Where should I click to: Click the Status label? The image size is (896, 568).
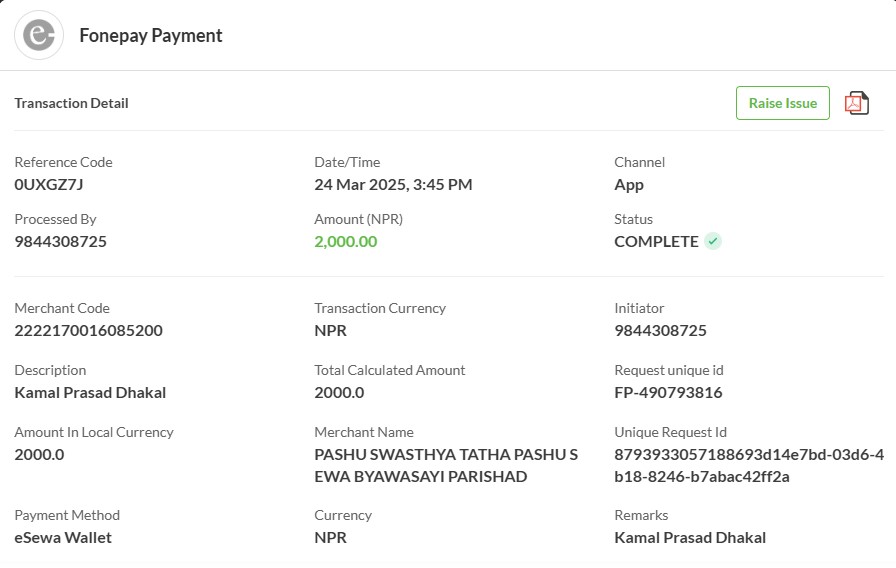coord(634,219)
